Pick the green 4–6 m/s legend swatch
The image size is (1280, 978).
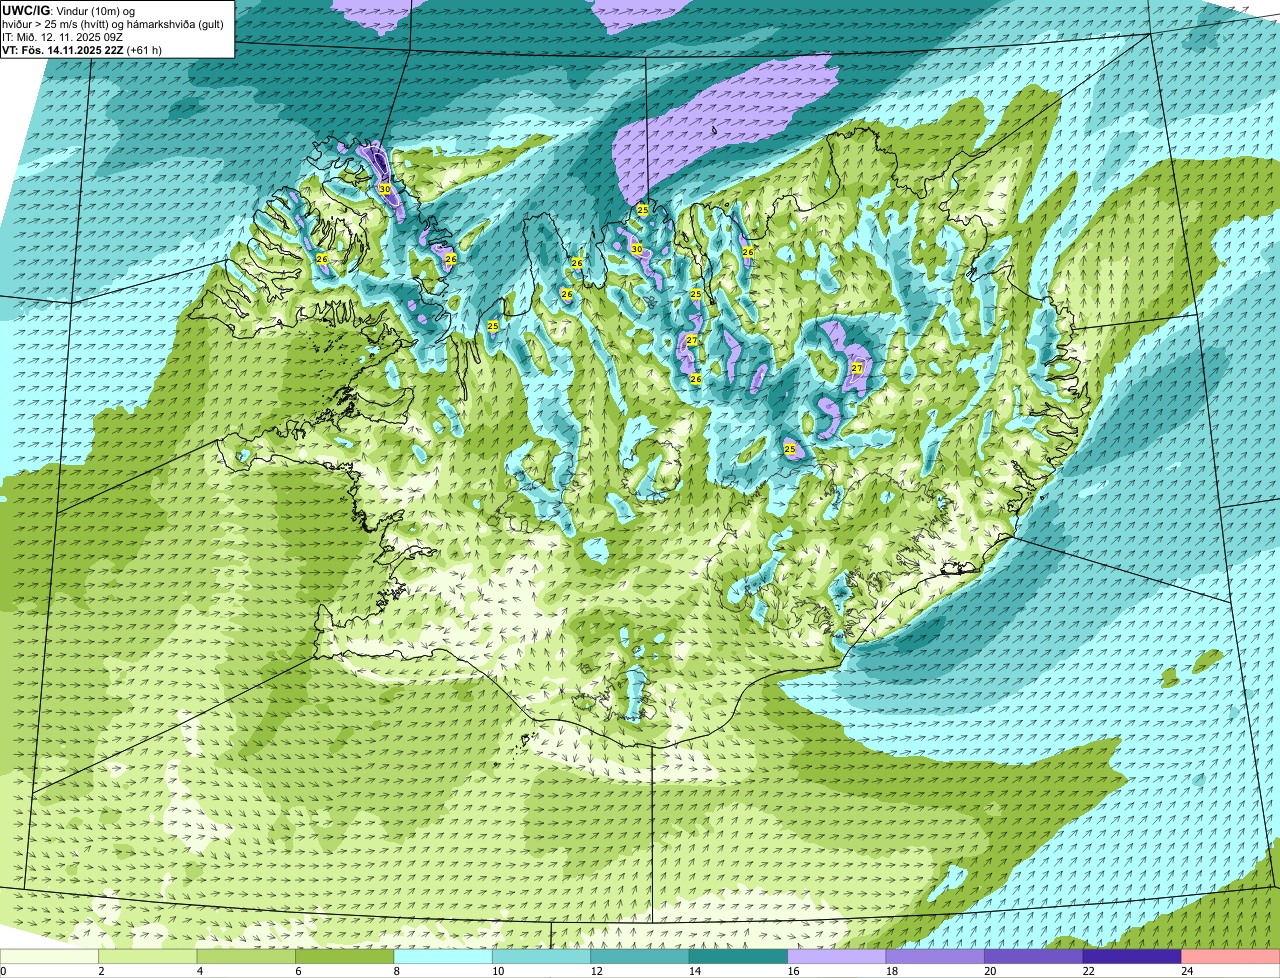point(246,956)
